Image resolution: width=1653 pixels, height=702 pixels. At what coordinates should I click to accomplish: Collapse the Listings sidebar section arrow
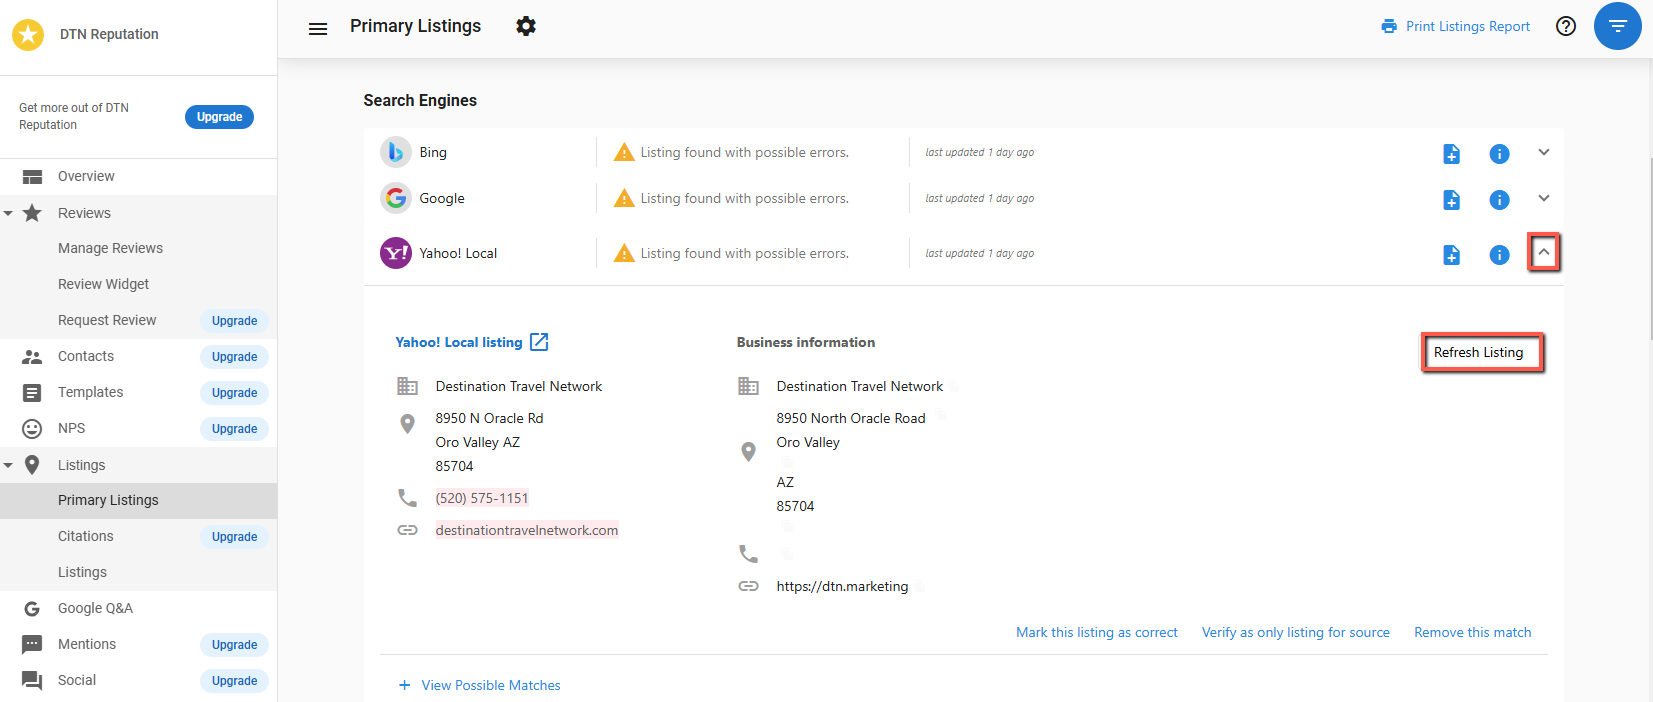8,466
